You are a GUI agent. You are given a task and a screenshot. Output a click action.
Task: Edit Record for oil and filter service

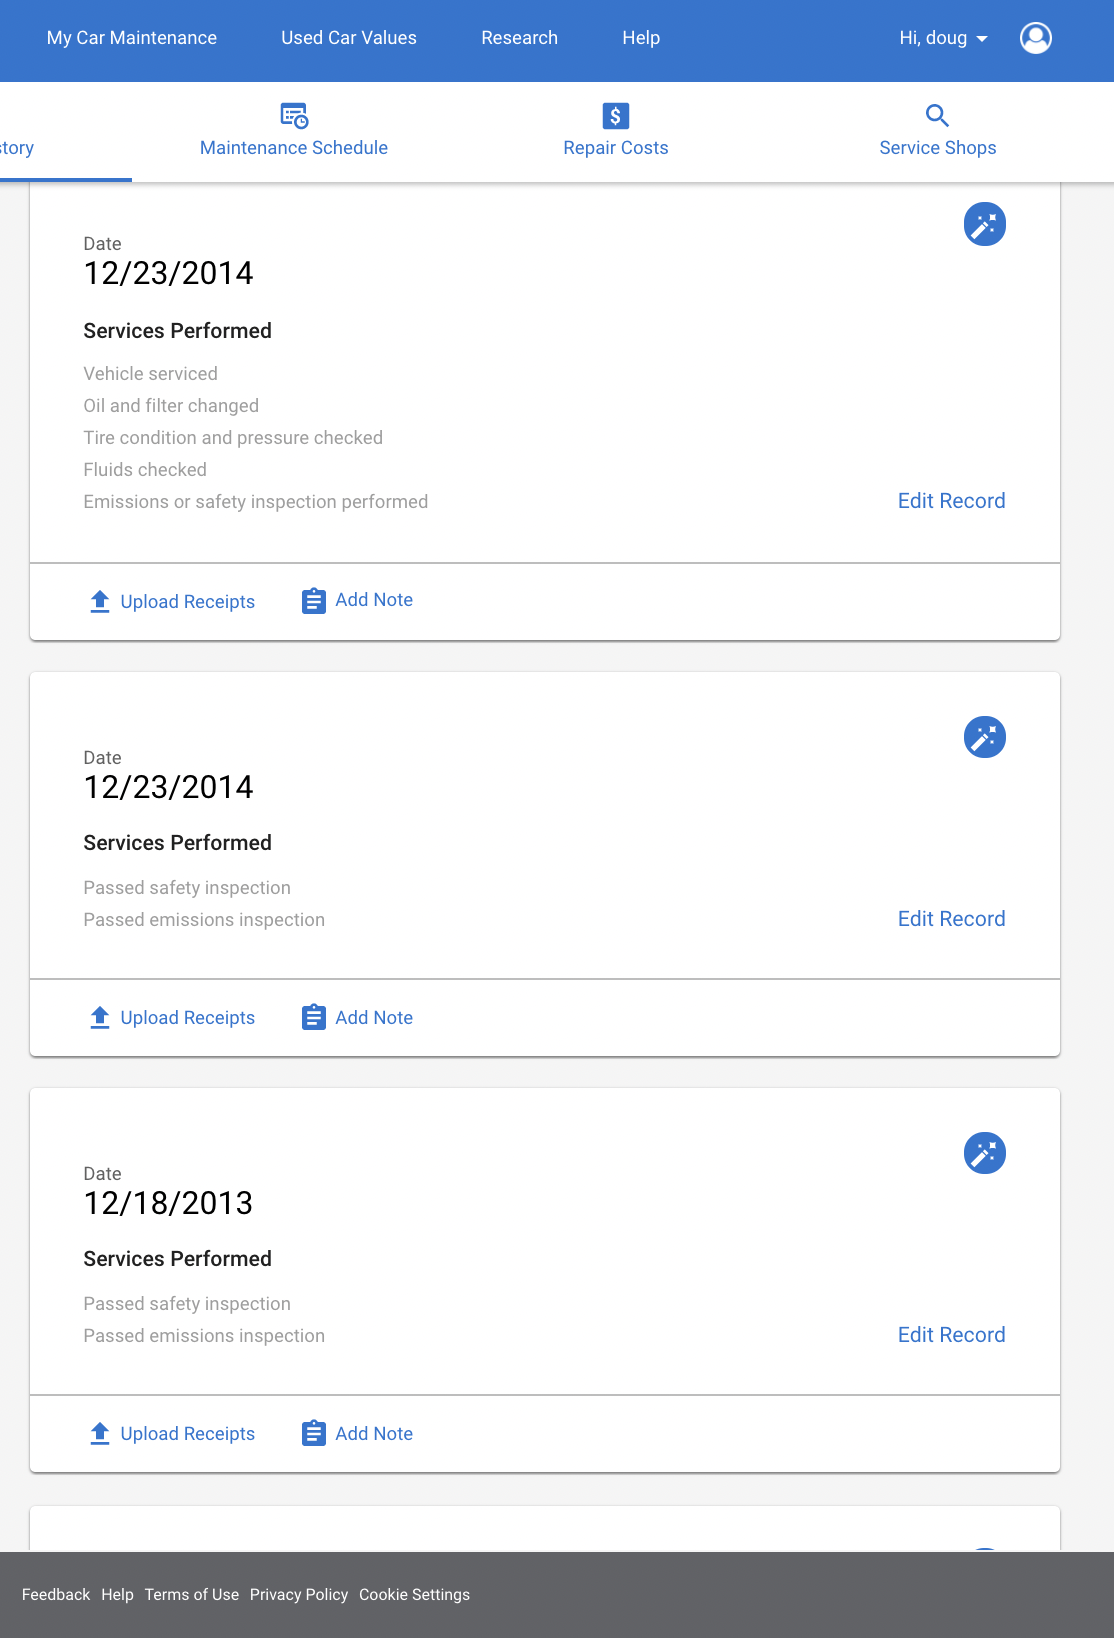[x=952, y=501]
